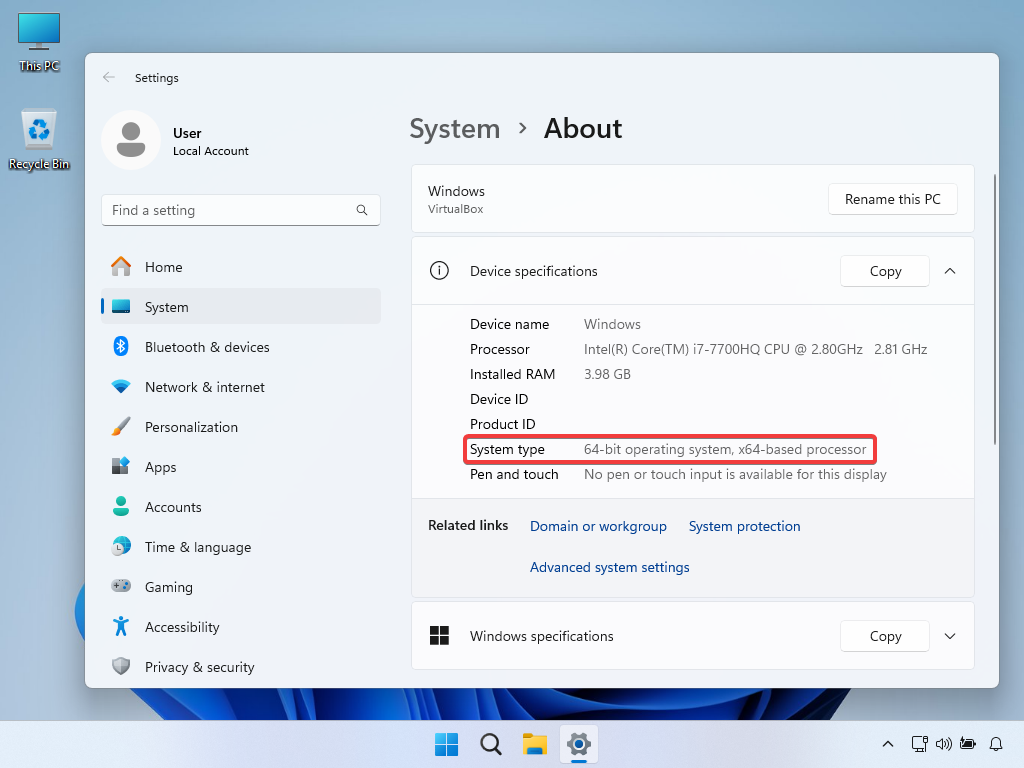Screen dimensions: 1024x768
Task: Open File Explorer from the taskbar
Action: (x=535, y=744)
